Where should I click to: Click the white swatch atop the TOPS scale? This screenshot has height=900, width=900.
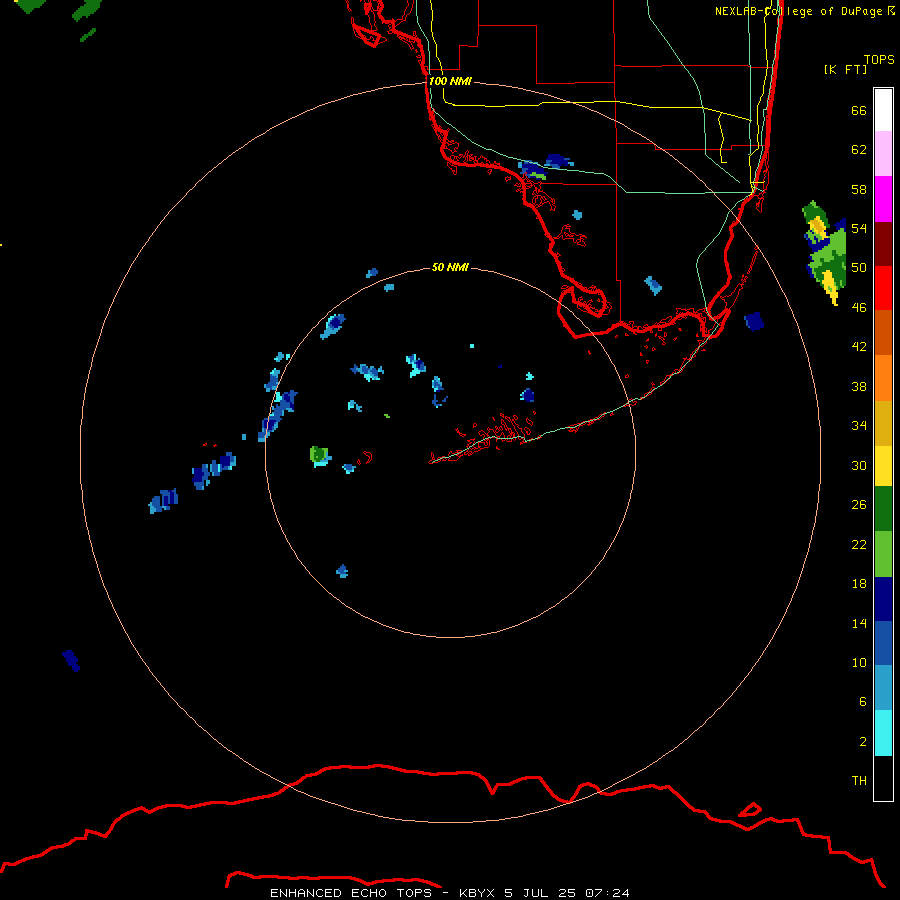pos(883,110)
